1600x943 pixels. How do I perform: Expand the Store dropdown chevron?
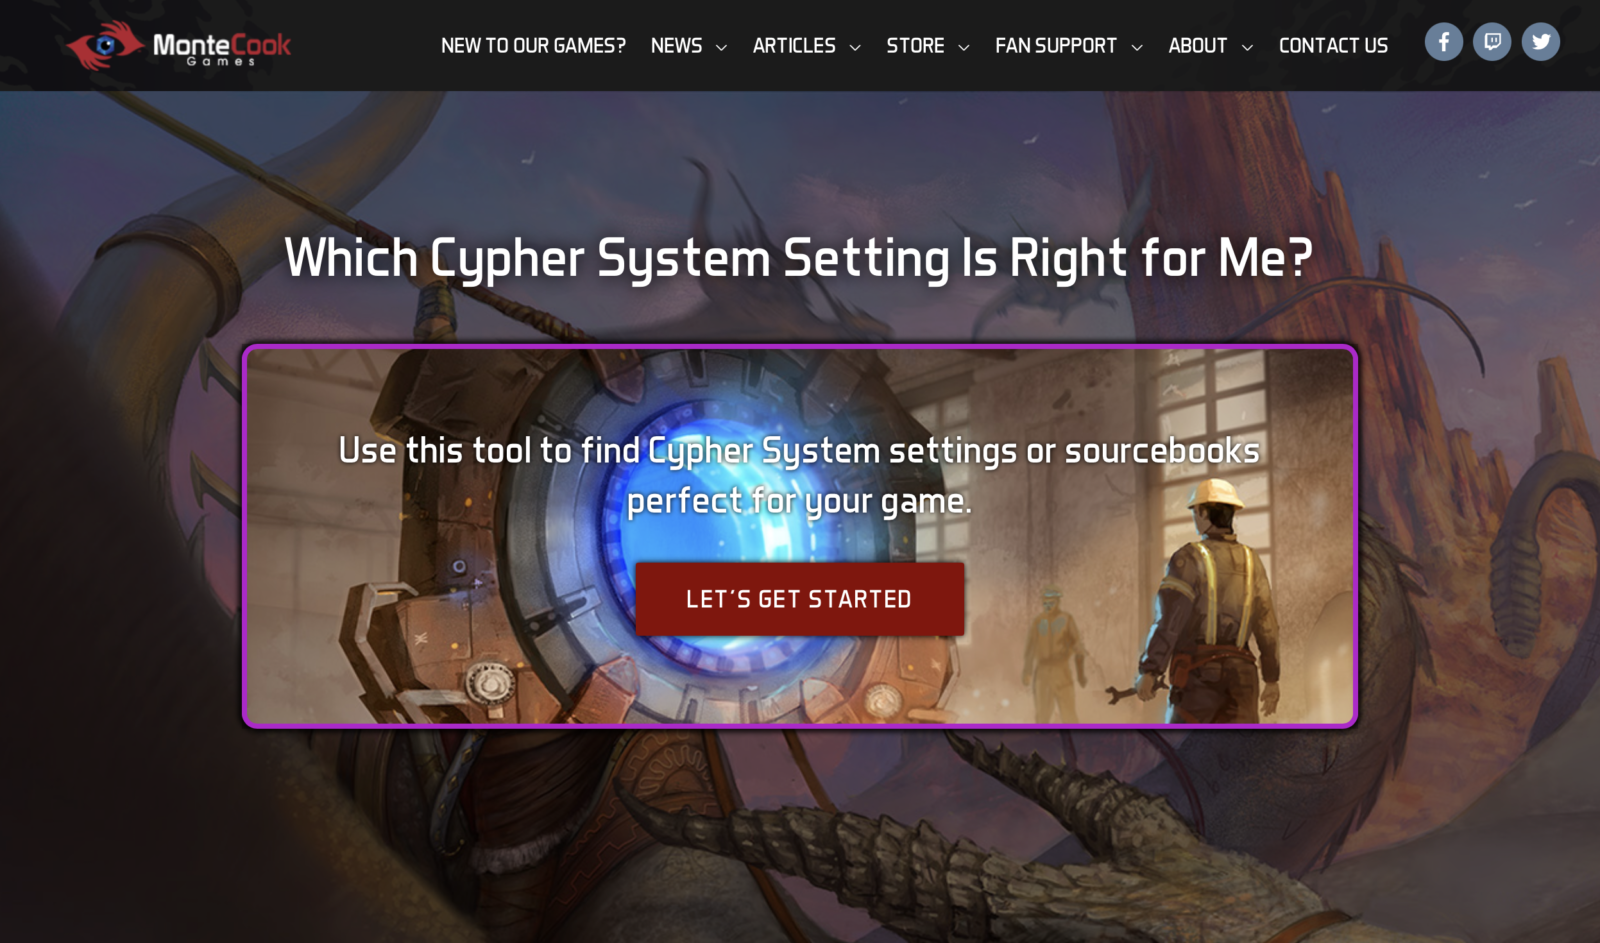click(x=964, y=47)
